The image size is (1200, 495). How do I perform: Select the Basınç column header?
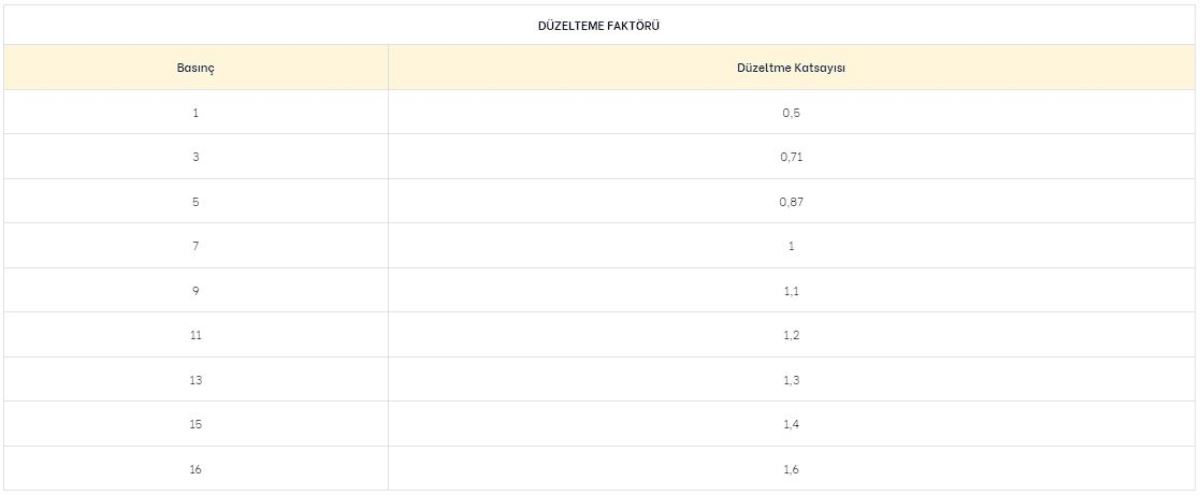pos(196,69)
